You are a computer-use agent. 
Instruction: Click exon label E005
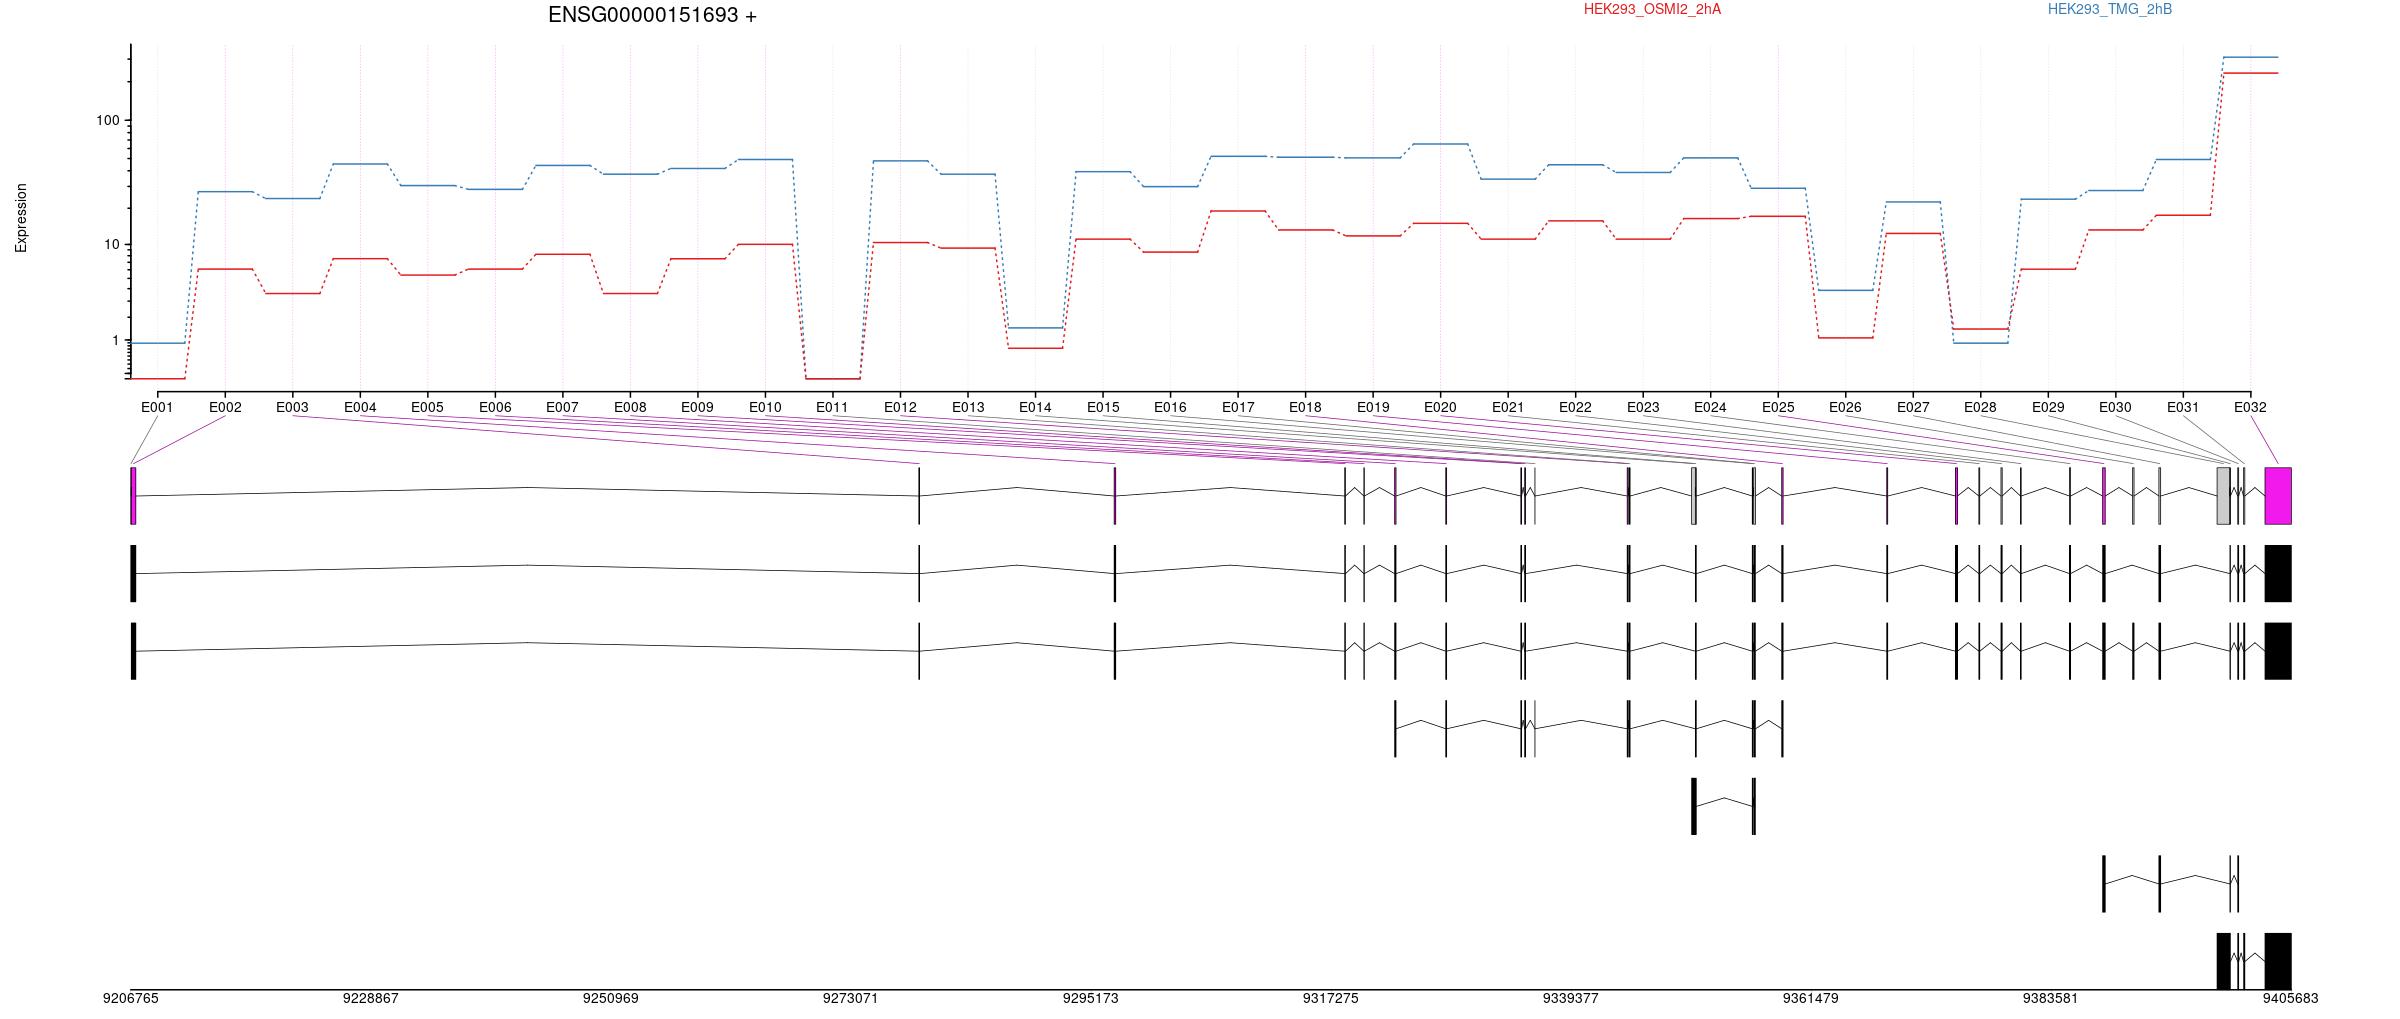coord(427,407)
